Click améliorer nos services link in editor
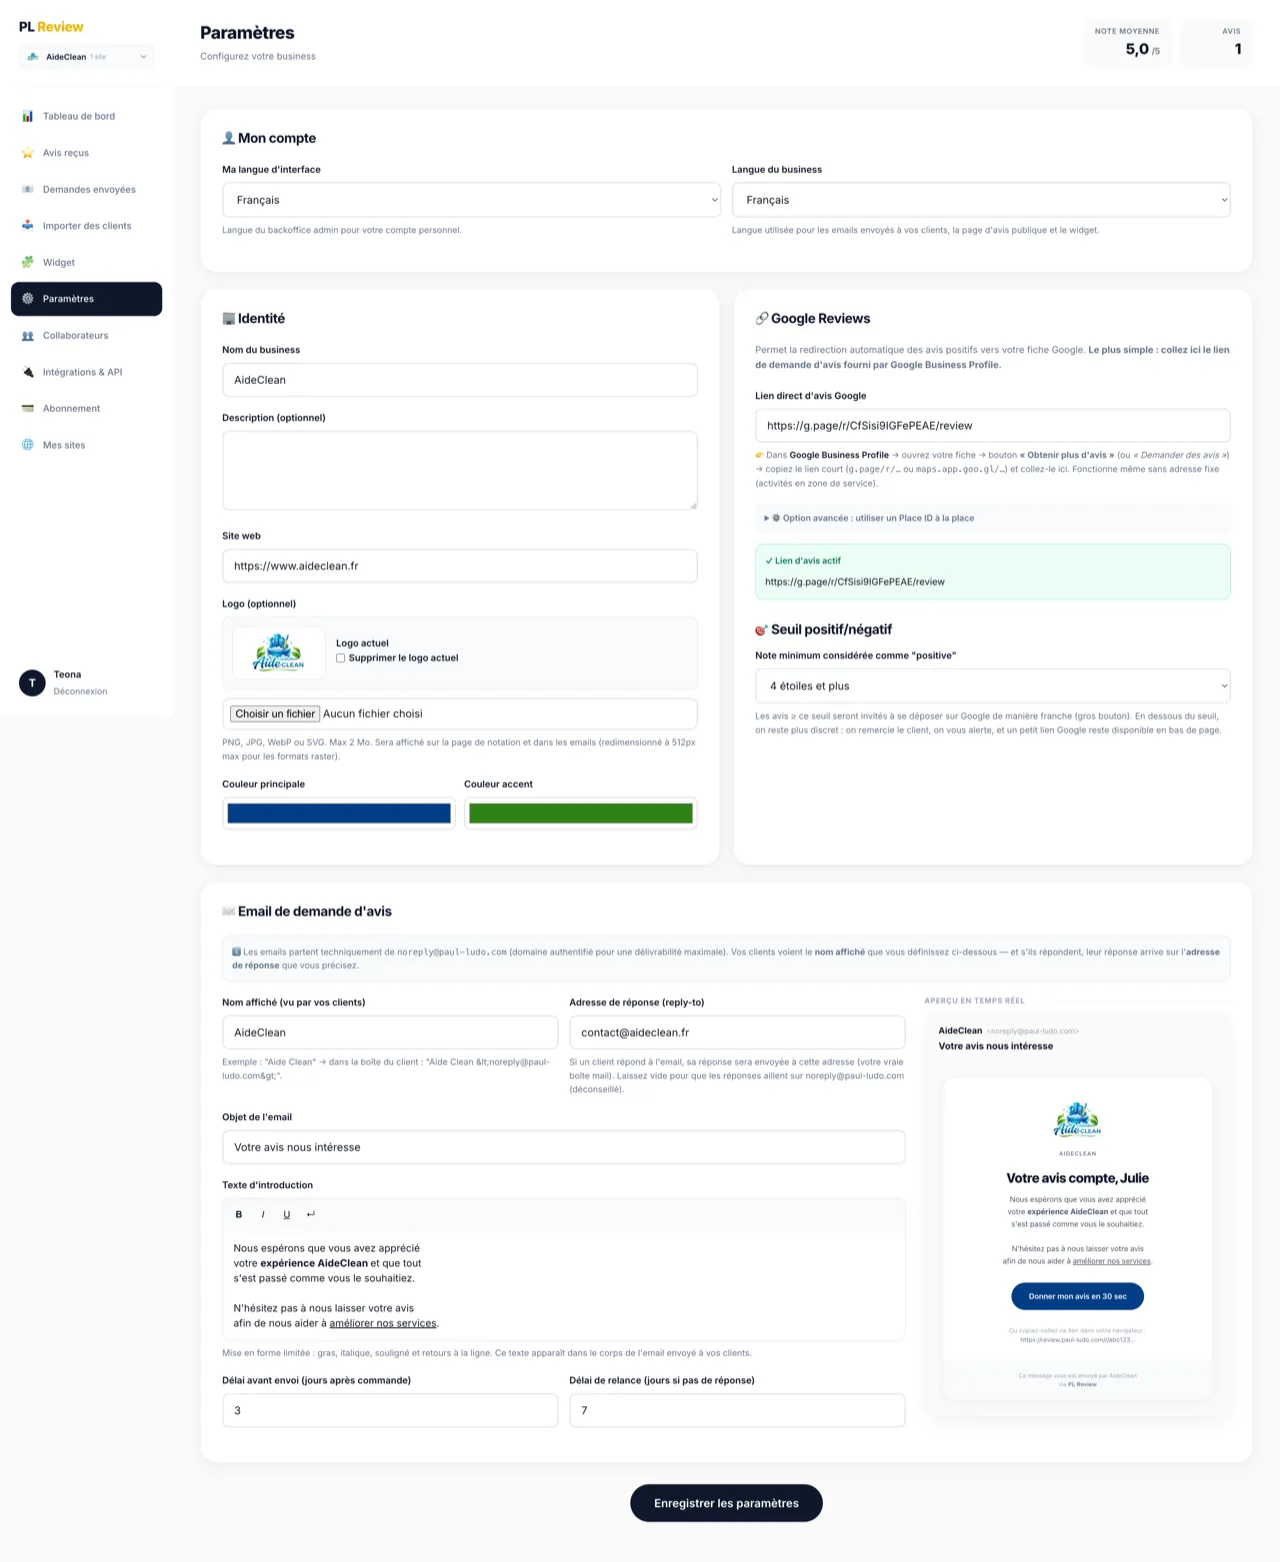 (383, 1323)
